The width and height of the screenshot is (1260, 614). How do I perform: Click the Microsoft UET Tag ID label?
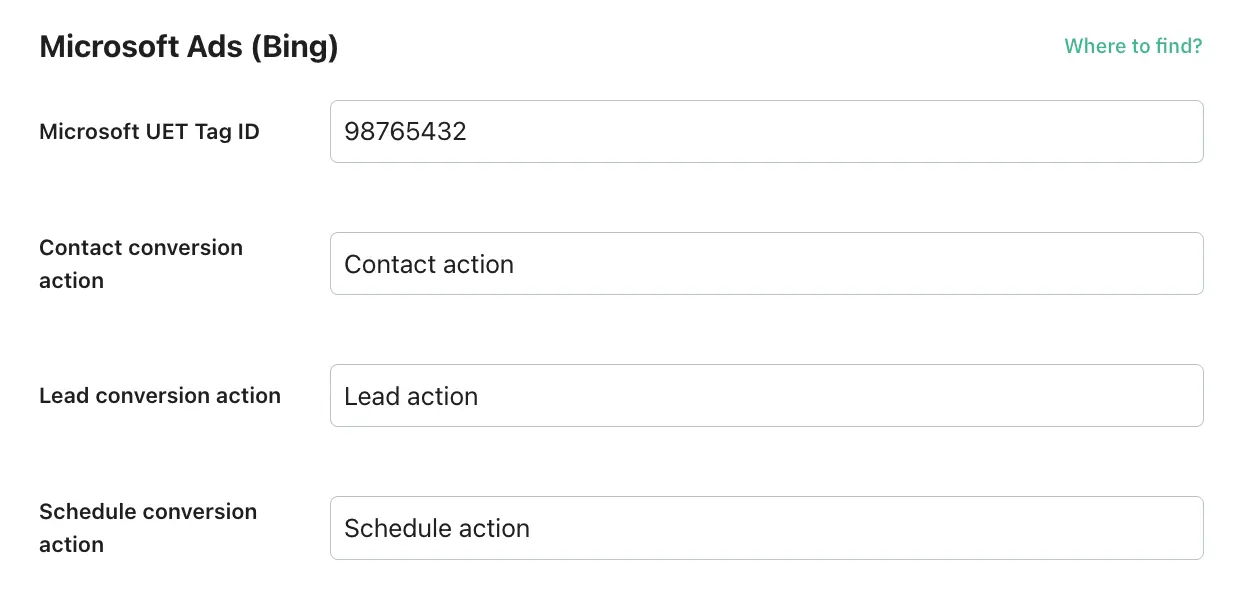click(x=149, y=131)
